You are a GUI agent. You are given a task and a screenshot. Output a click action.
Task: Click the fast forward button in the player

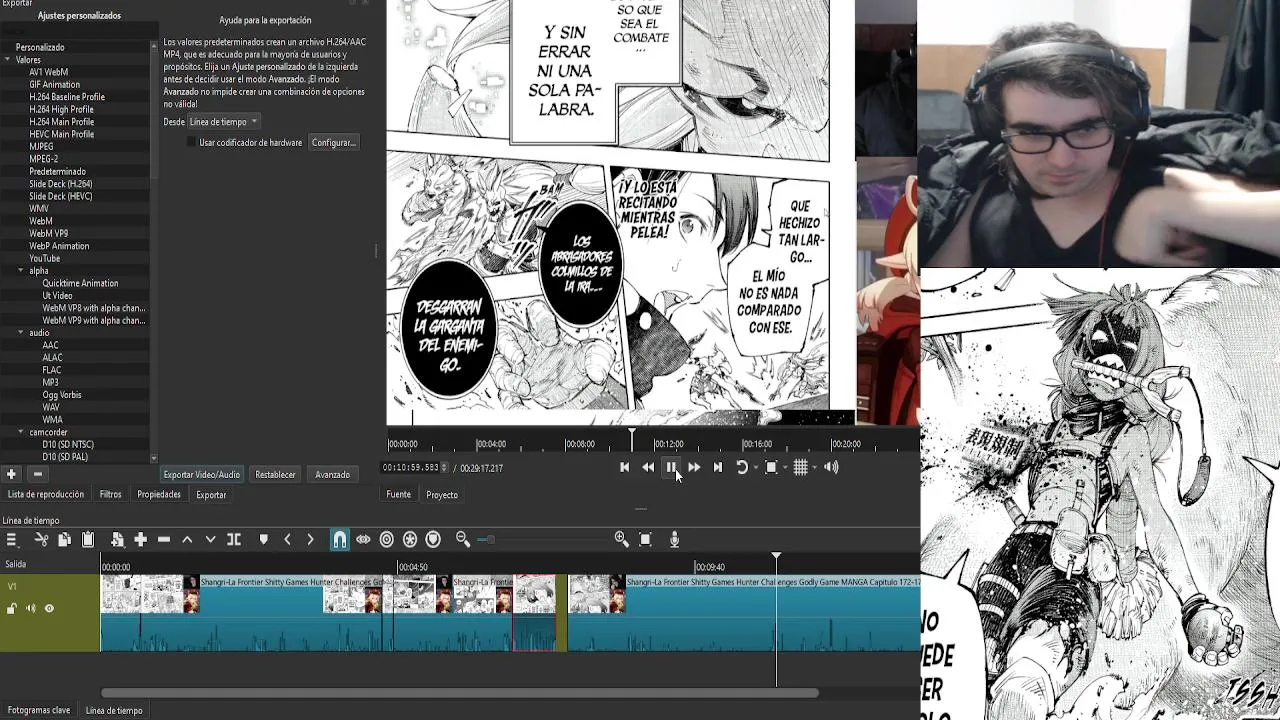pyautogui.click(x=694, y=467)
